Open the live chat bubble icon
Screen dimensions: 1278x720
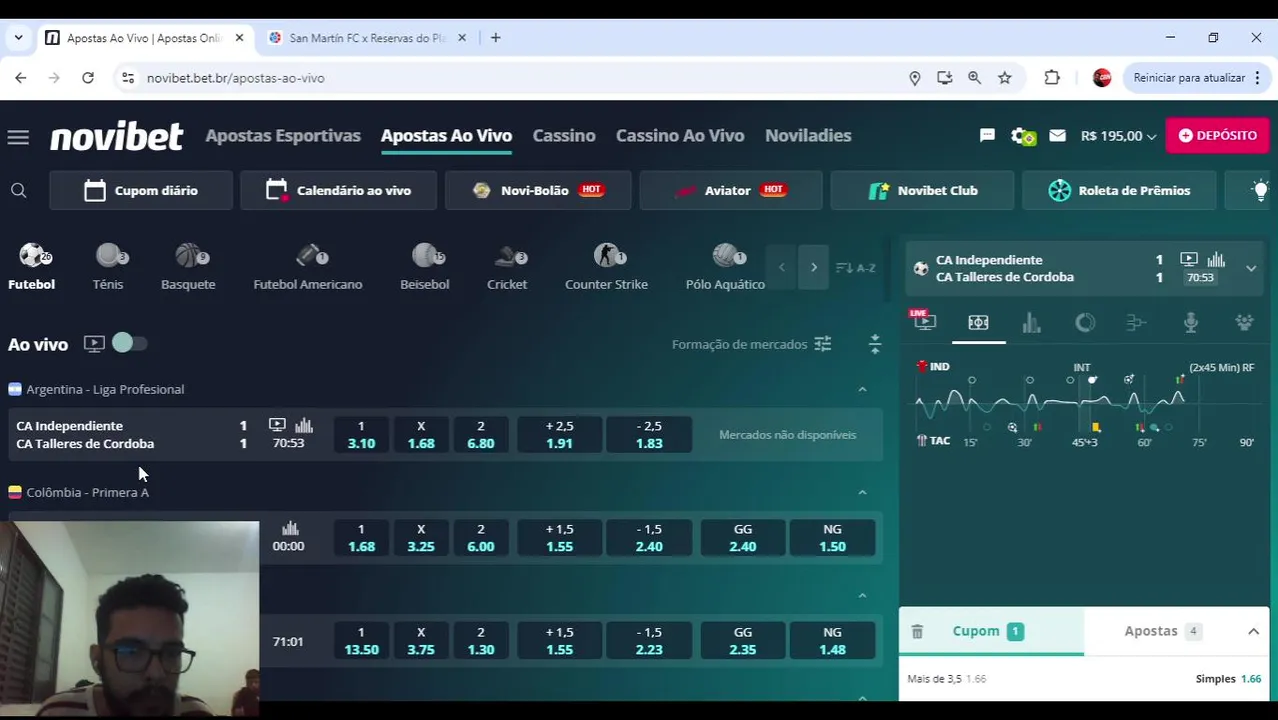(x=988, y=135)
